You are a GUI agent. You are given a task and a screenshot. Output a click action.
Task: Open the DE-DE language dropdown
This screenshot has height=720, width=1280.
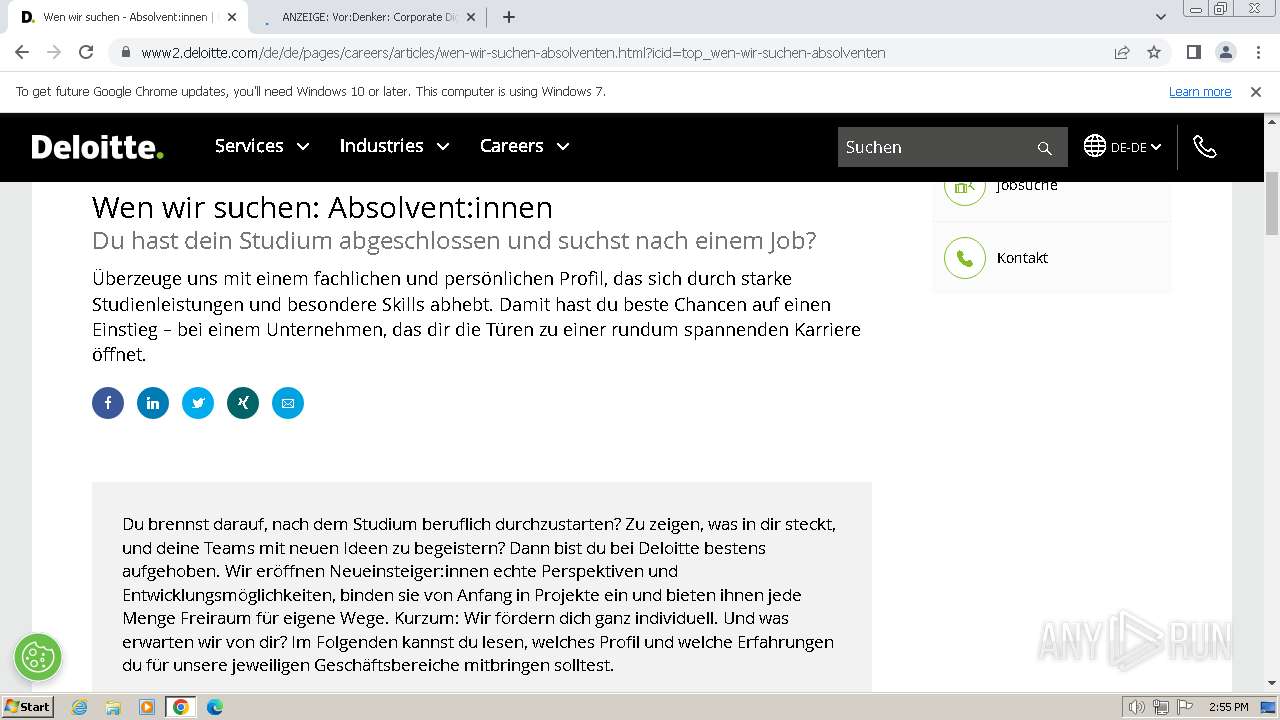pos(1136,147)
